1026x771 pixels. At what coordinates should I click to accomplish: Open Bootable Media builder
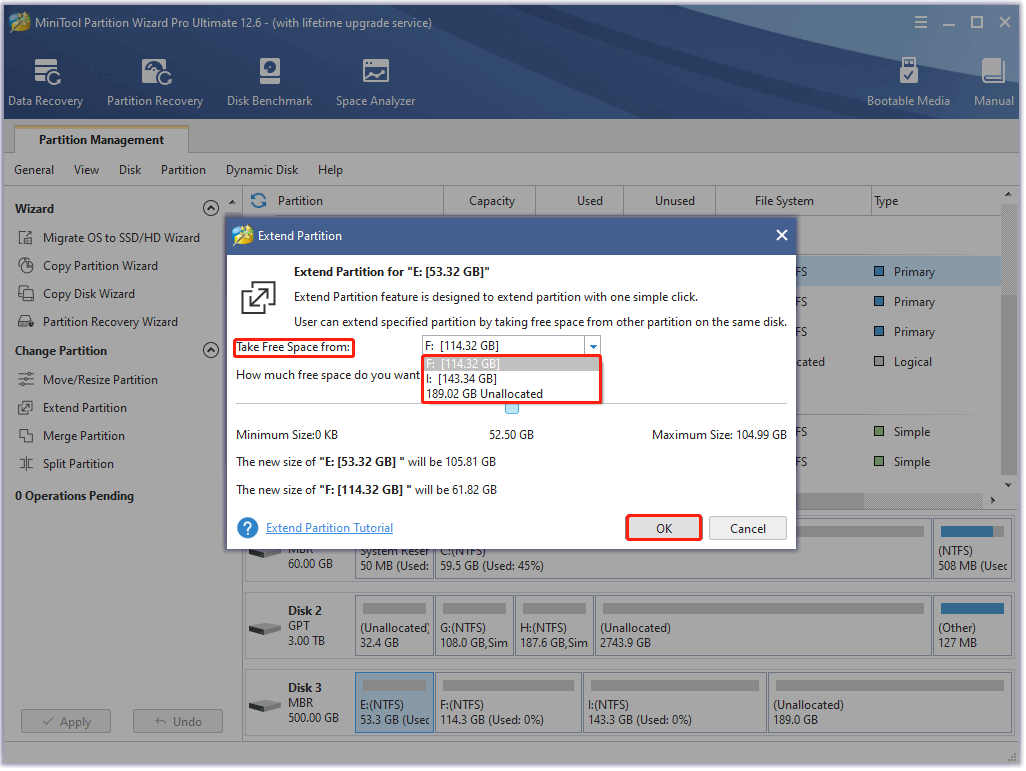(x=908, y=82)
